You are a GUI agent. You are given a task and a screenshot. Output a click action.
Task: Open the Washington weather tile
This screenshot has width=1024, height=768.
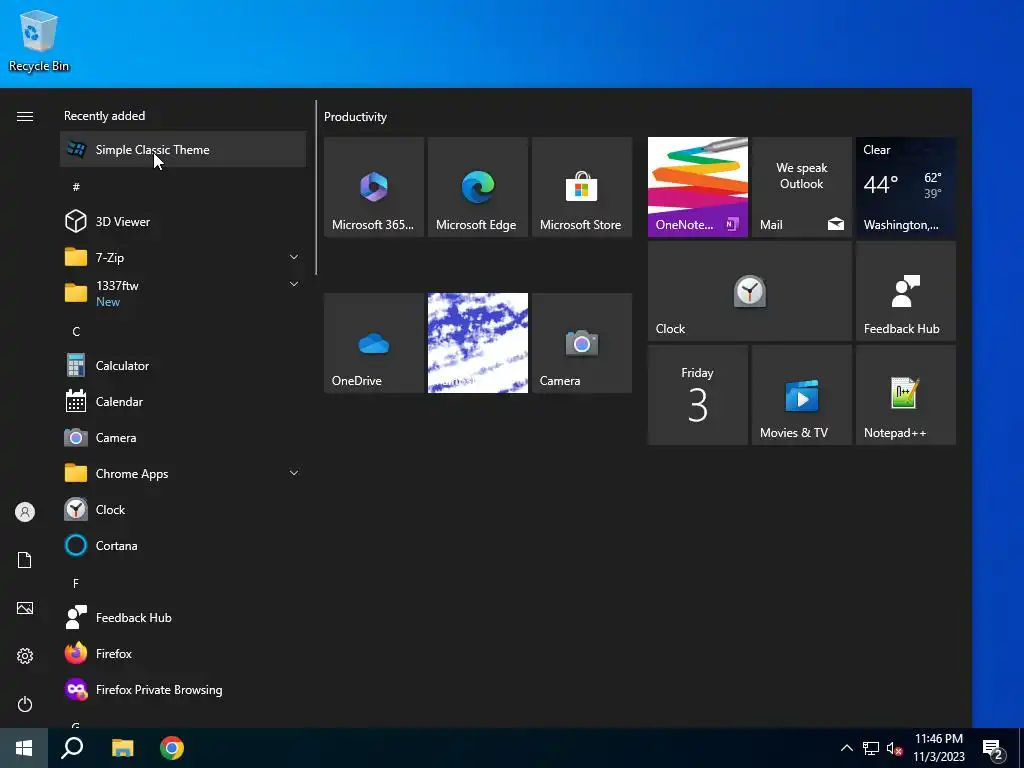[906, 187]
